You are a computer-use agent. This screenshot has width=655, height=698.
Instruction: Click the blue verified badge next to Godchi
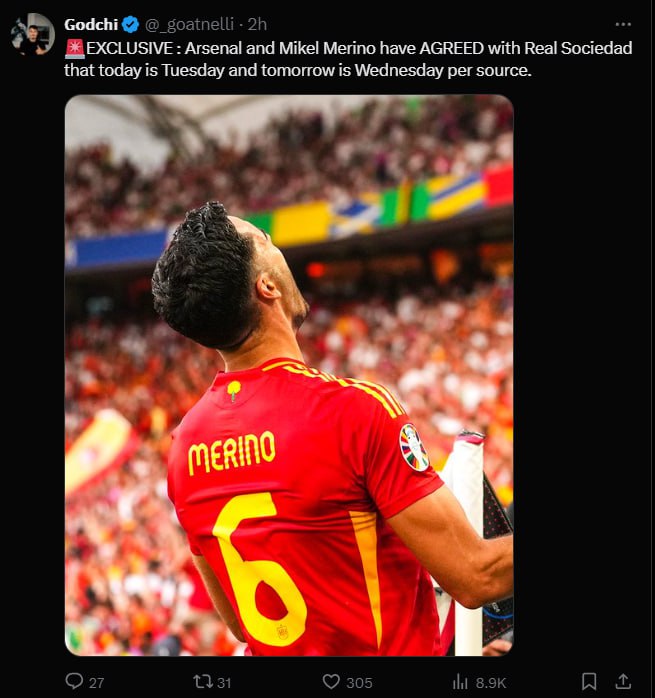click(130, 24)
